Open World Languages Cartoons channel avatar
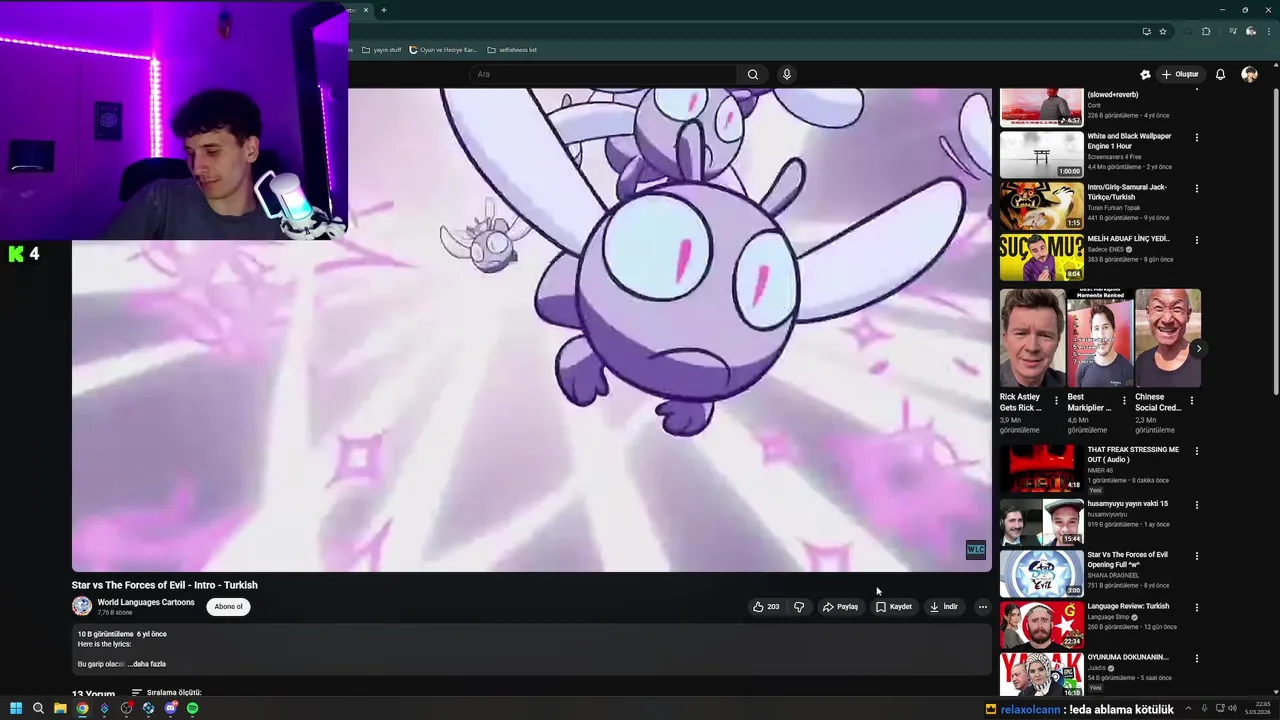The height and width of the screenshot is (720, 1280). tap(82, 606)
